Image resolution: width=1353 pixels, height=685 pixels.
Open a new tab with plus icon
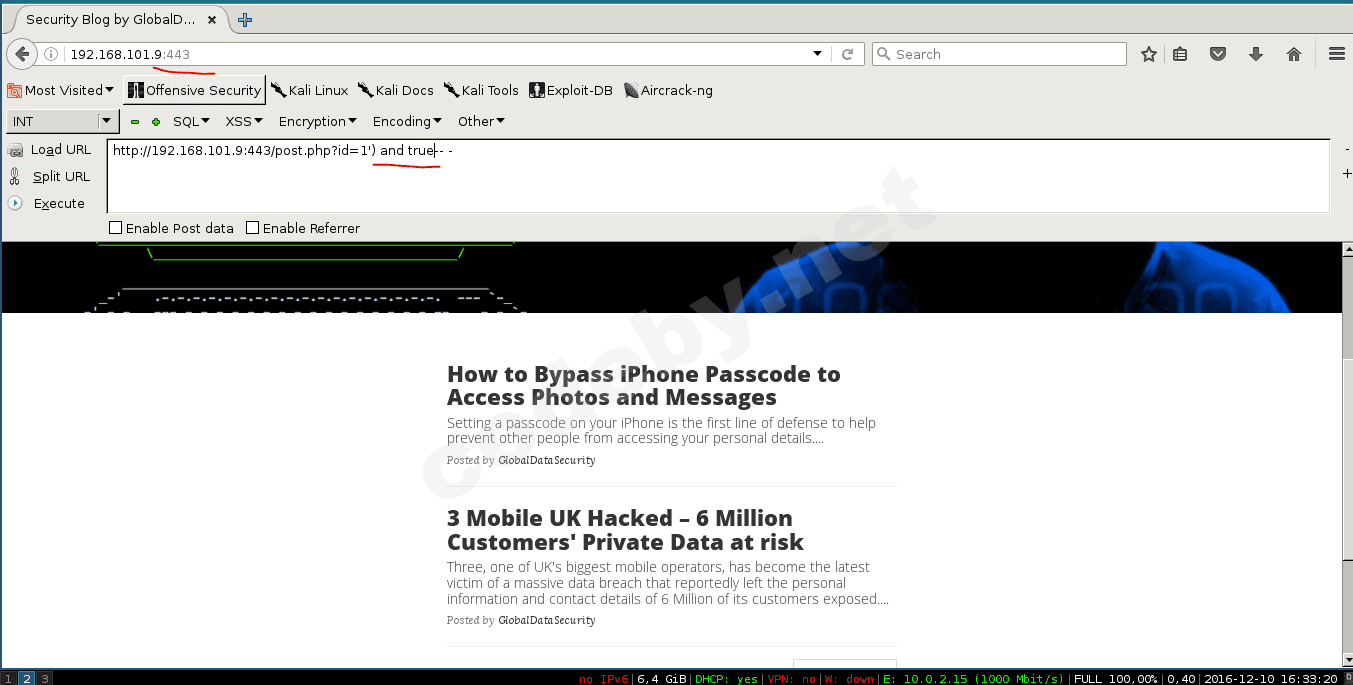pos(245,19)
